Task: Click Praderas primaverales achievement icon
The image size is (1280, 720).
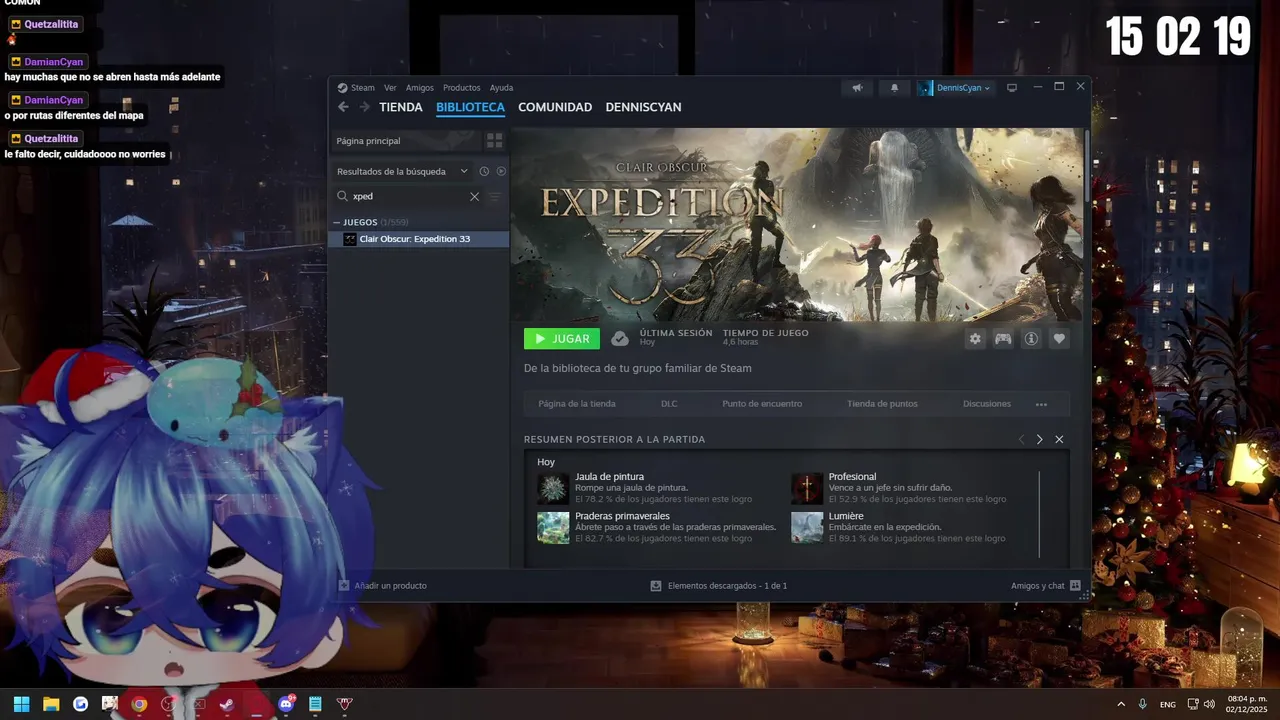Action: 553,527
